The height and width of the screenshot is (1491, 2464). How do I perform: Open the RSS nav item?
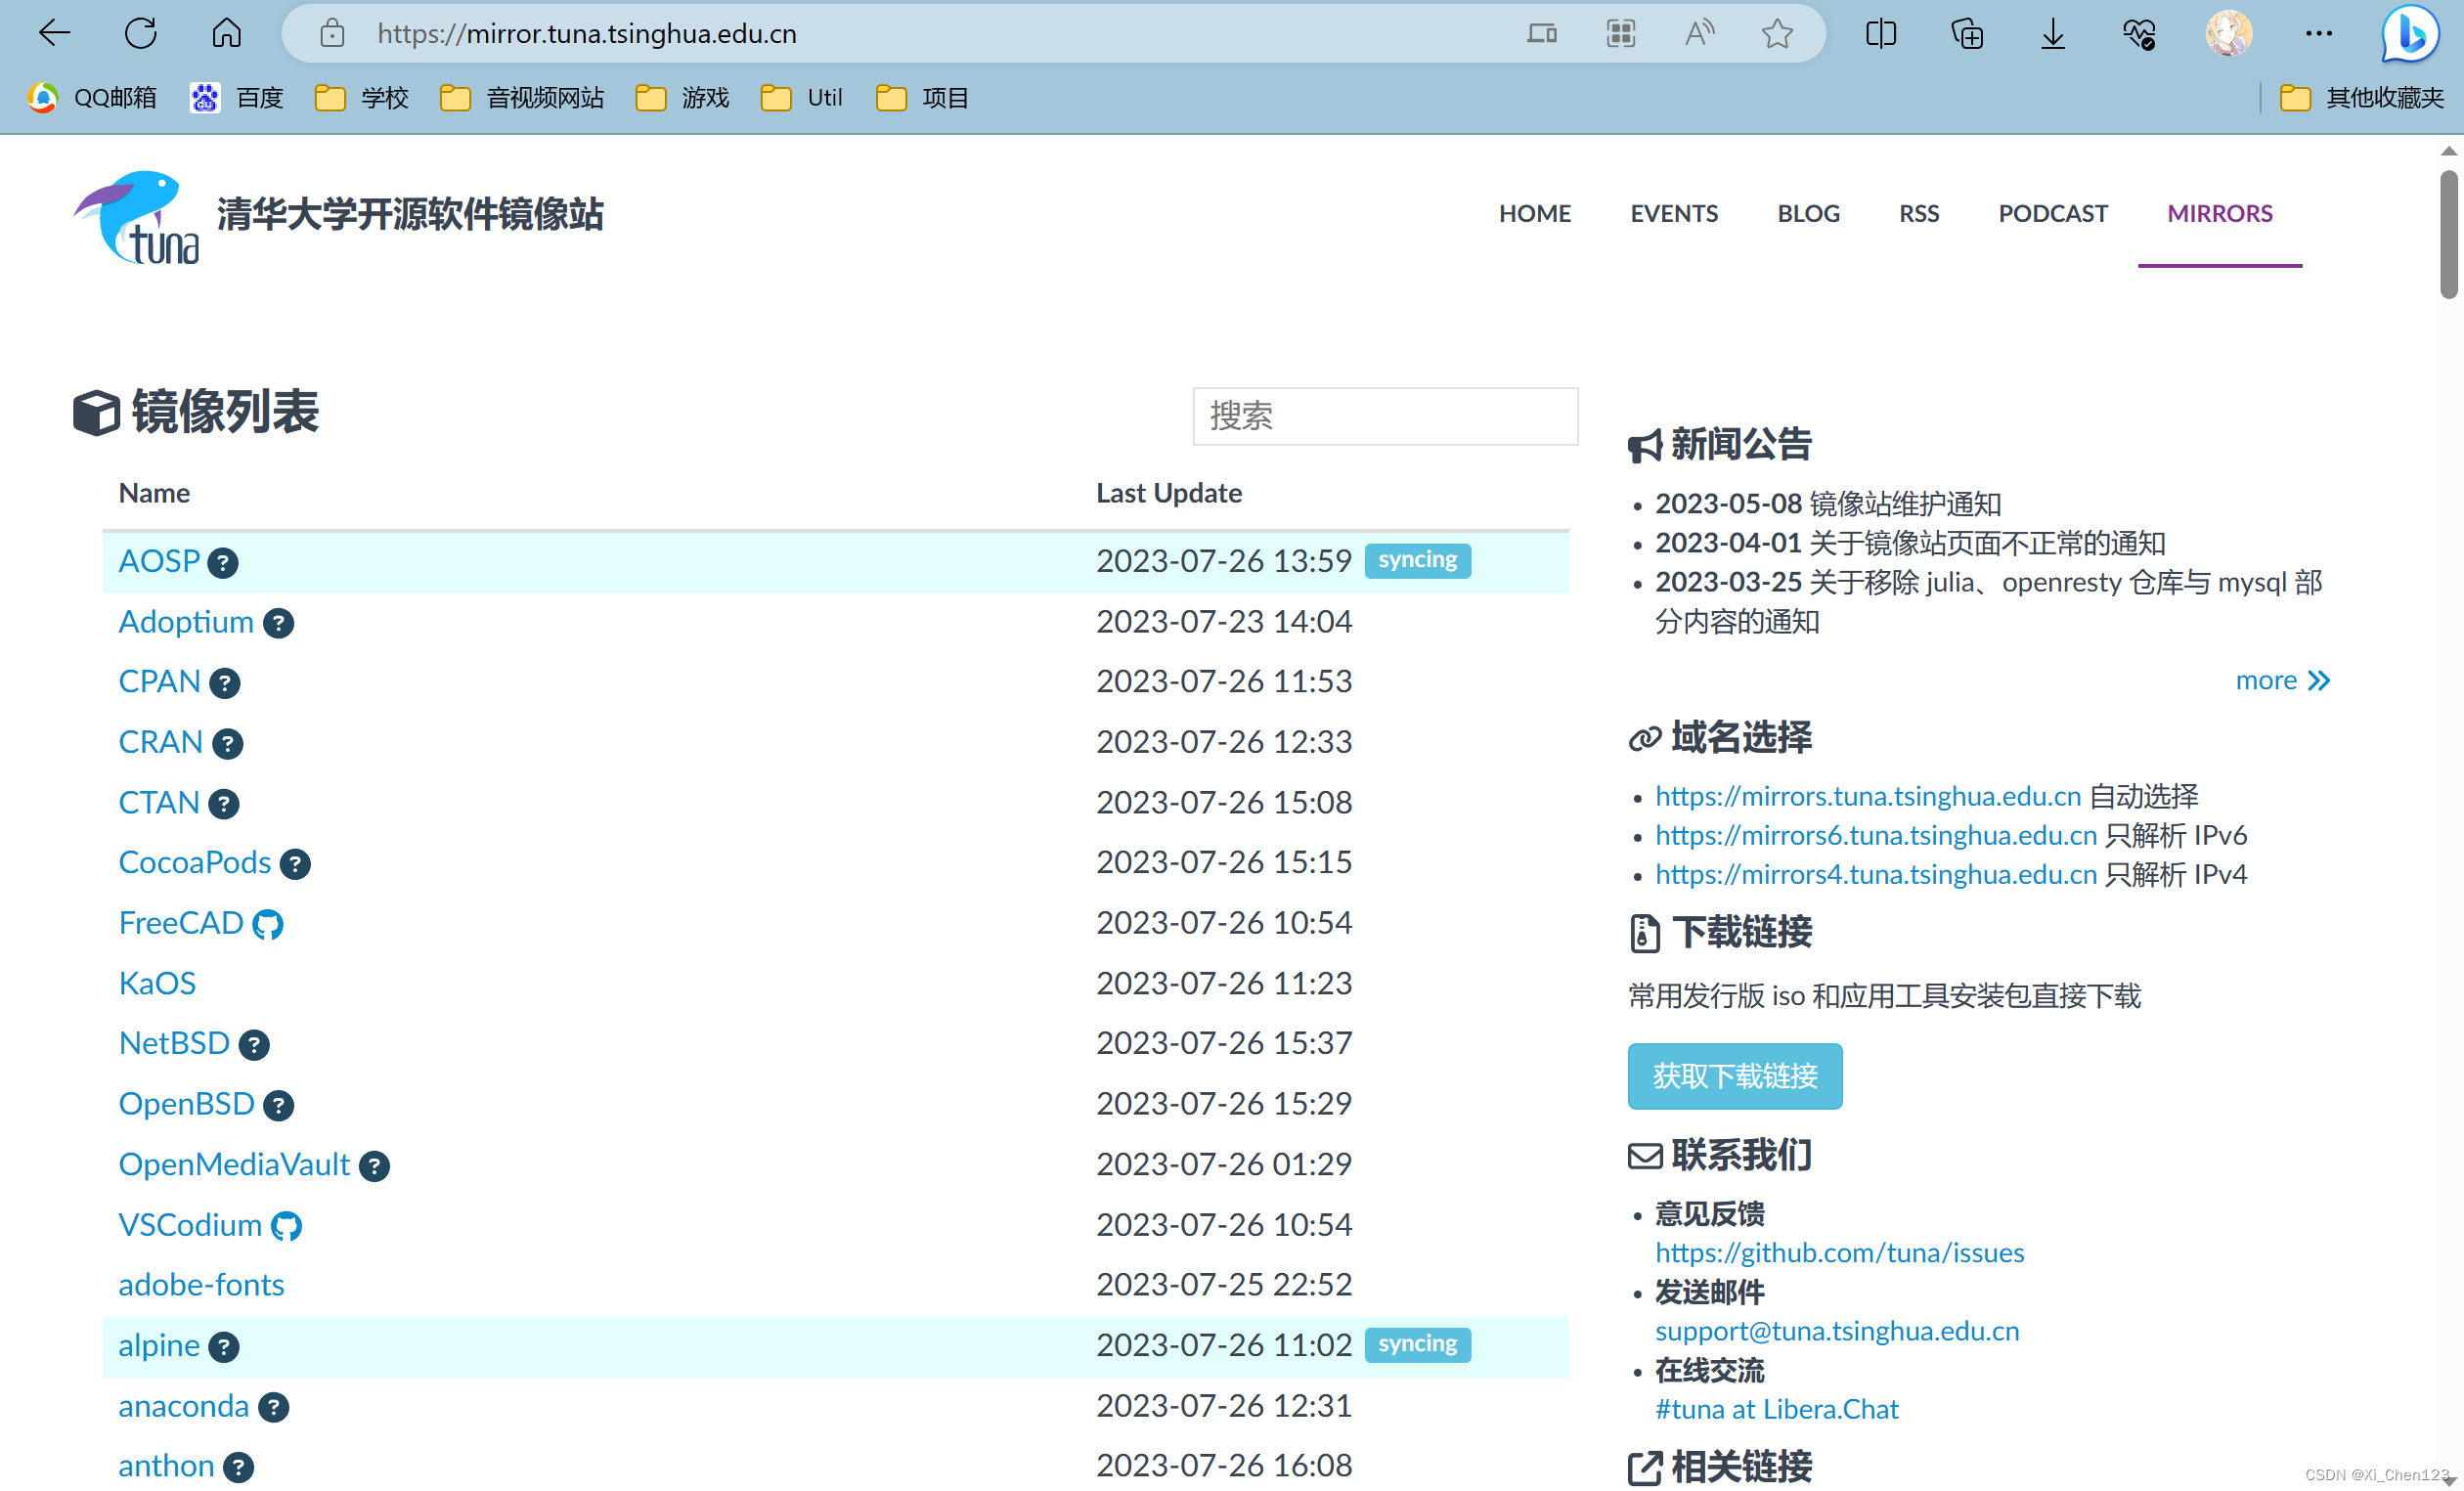1919,213
